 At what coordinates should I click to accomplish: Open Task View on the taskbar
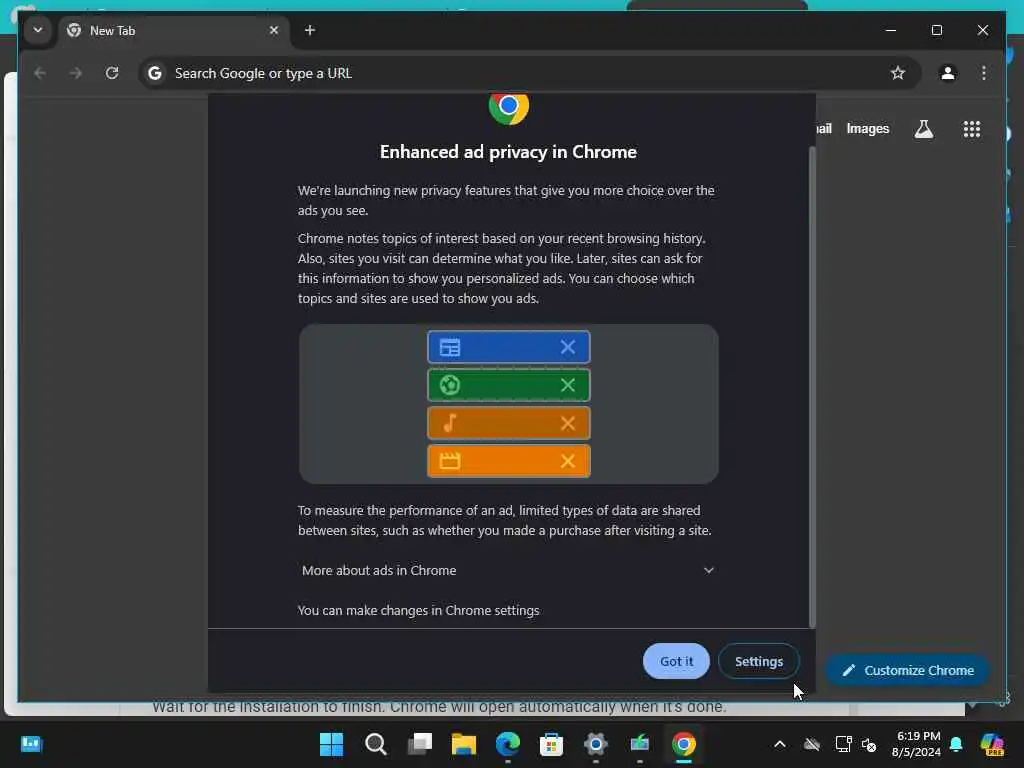click(x=420, y=744)
